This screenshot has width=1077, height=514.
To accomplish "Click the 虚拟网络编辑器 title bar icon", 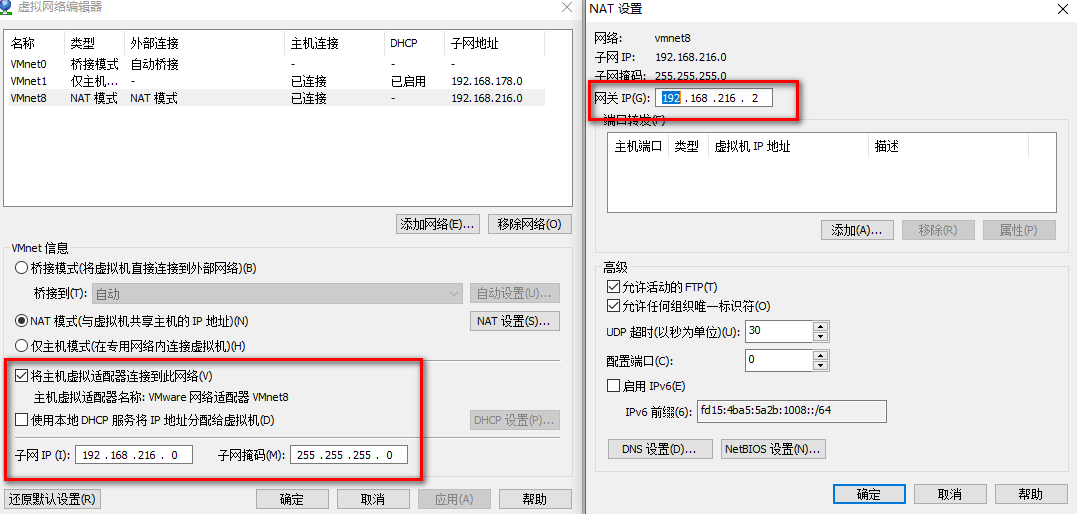I will pos(8,8).
